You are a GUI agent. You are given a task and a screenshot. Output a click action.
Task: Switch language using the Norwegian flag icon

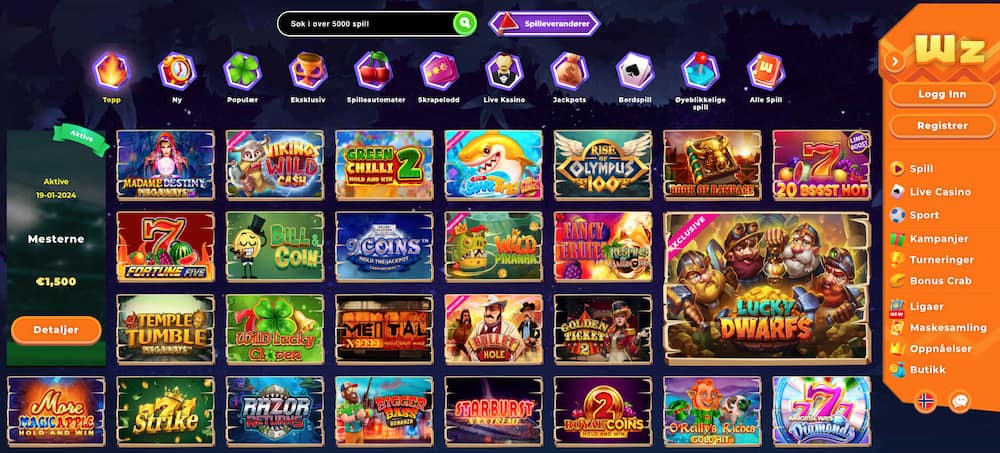925,401
